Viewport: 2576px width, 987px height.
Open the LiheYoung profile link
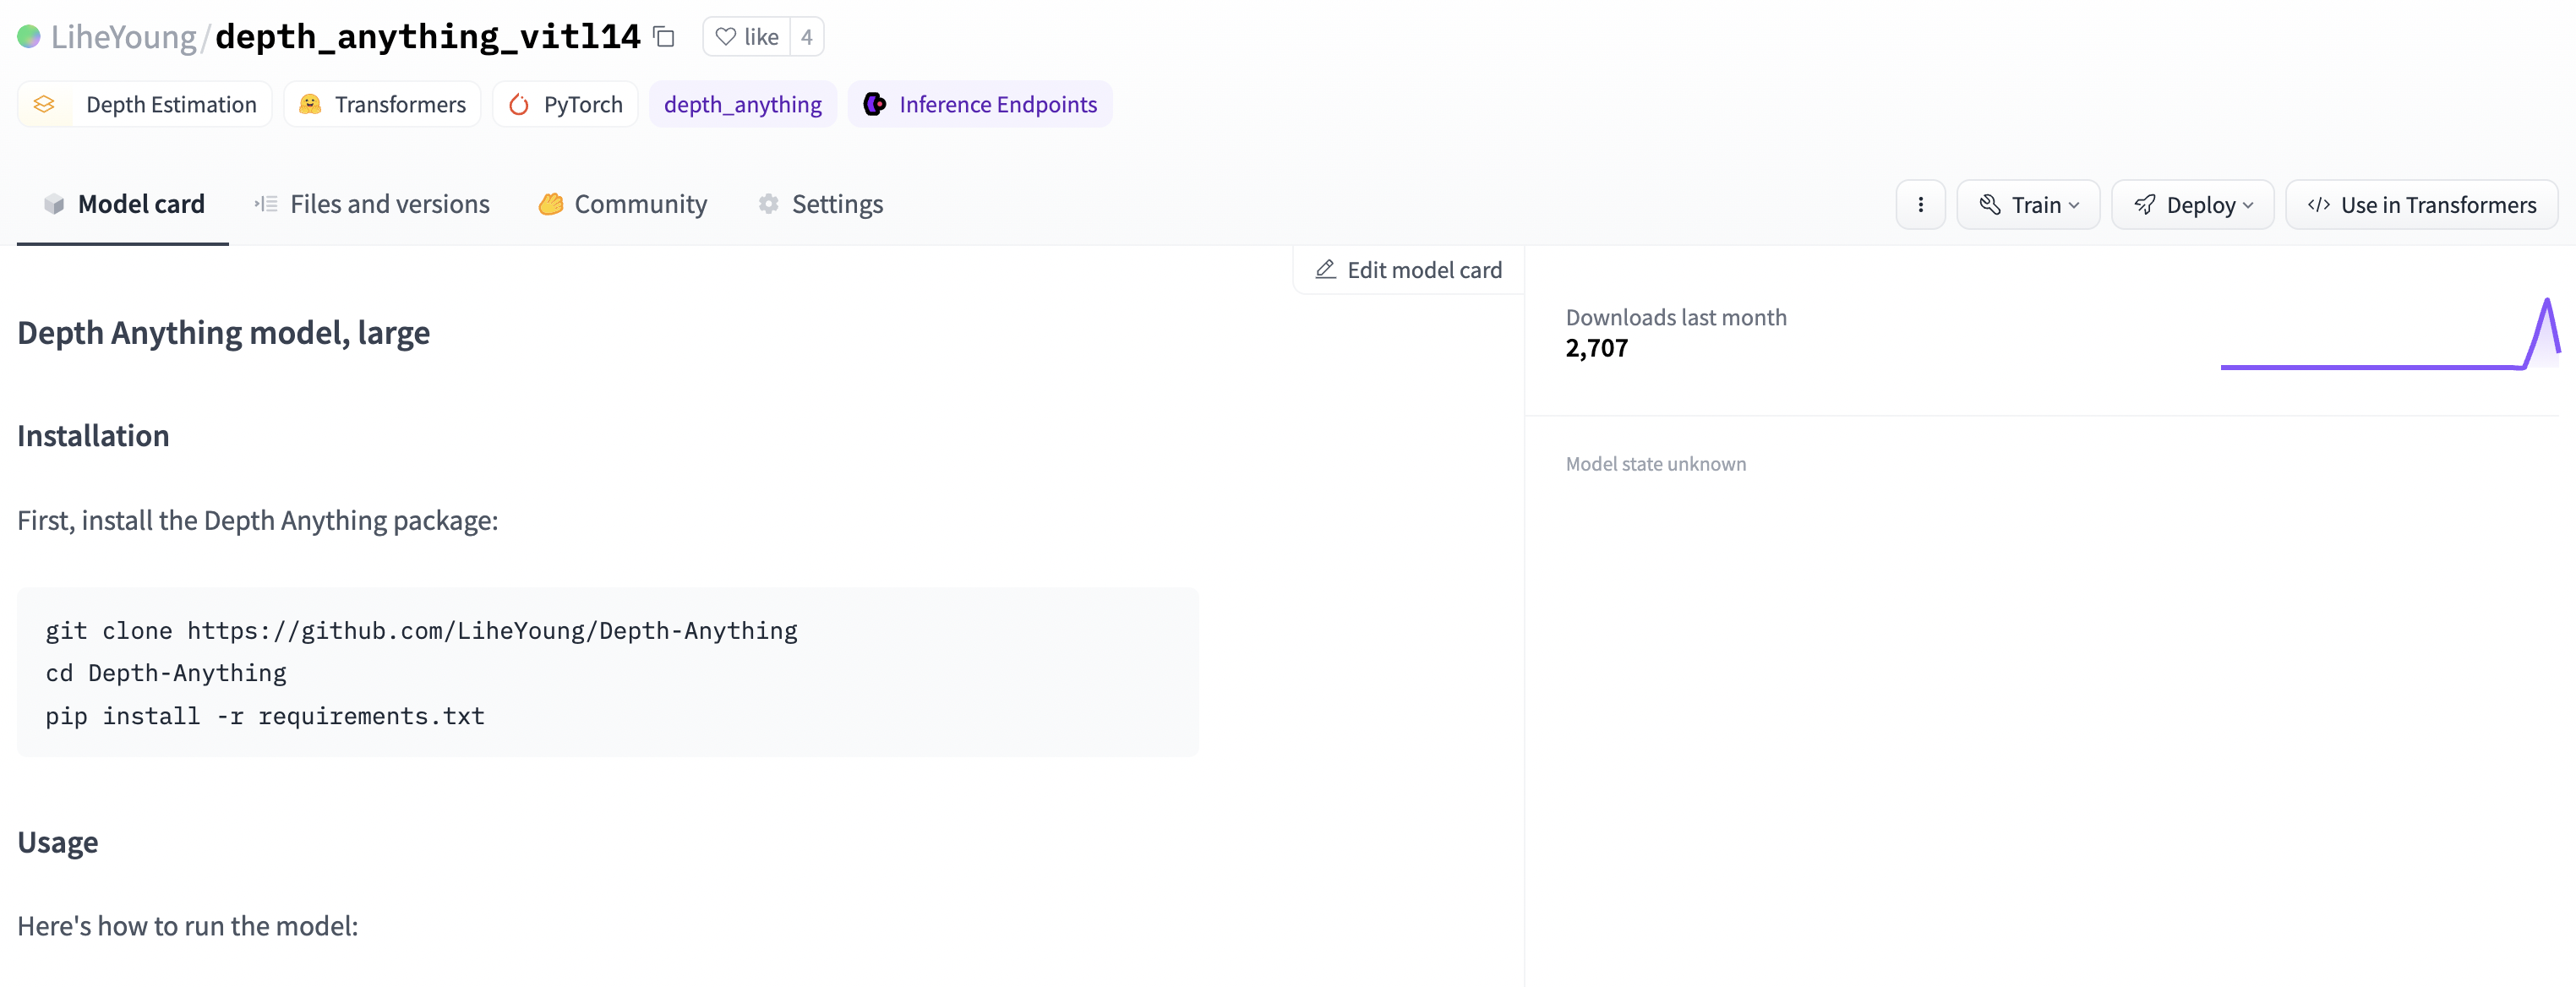(124, 37)
